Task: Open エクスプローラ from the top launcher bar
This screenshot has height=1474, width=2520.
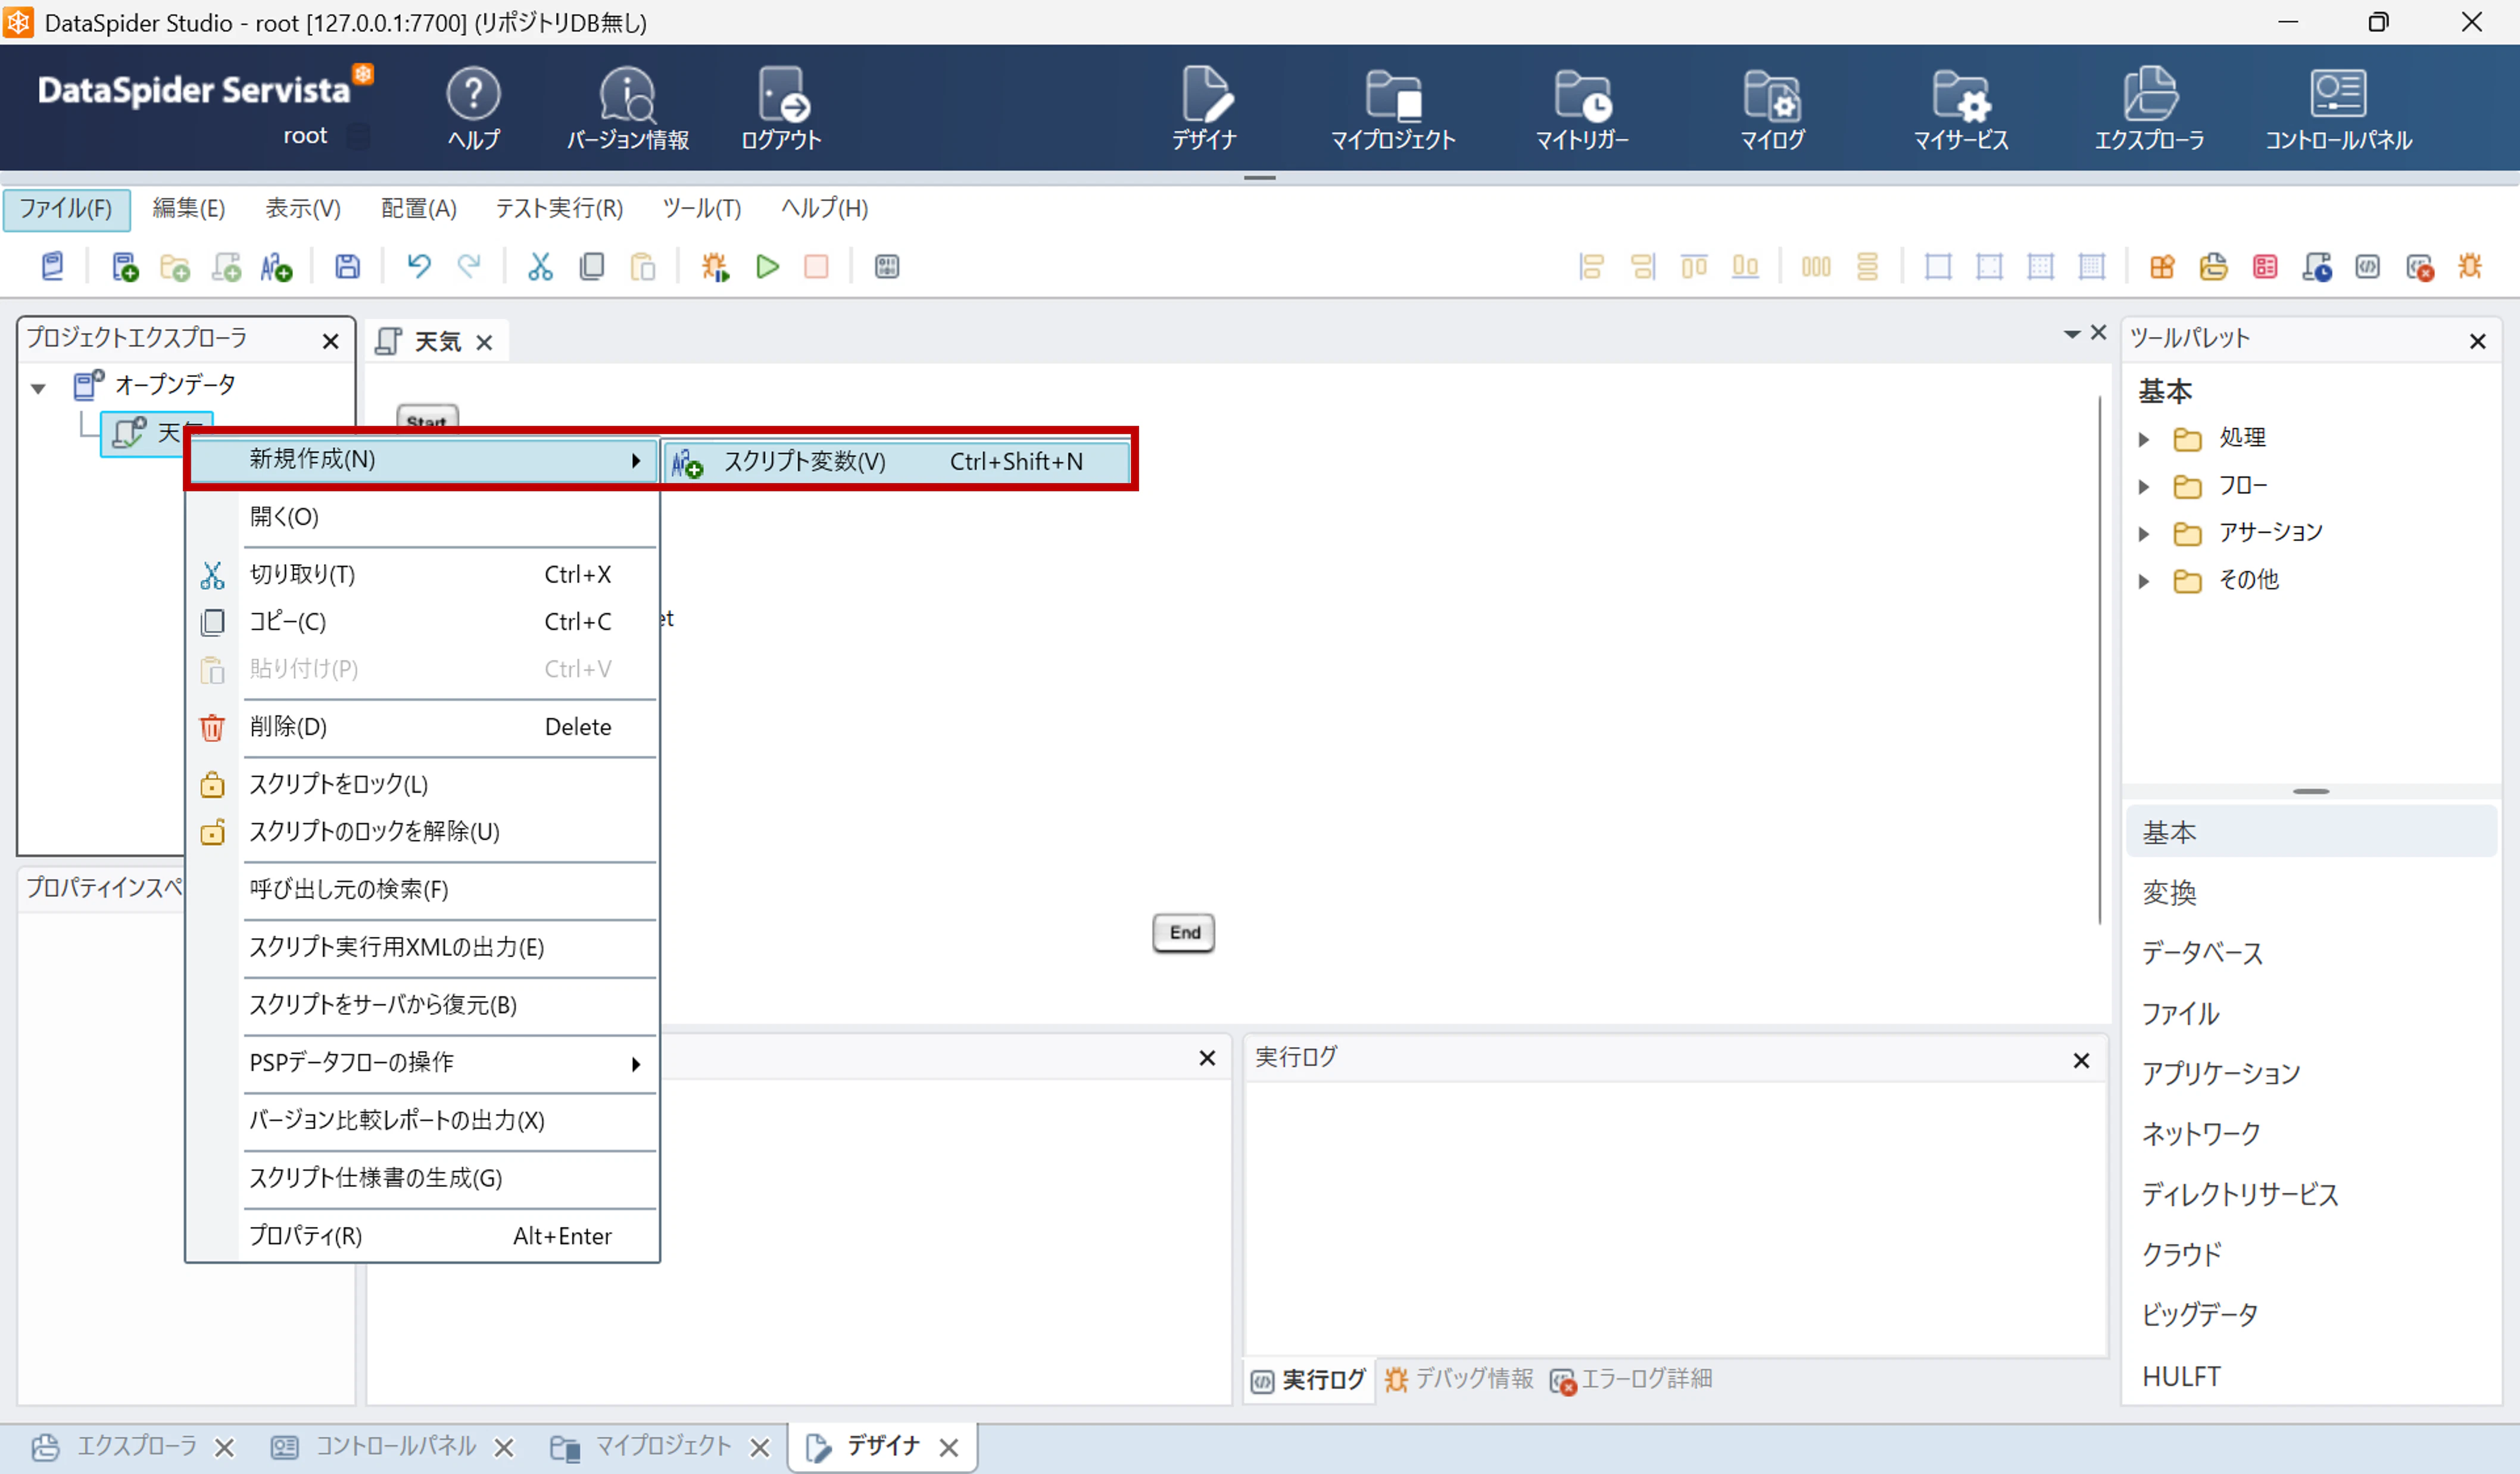Action: coord(2149,108)
